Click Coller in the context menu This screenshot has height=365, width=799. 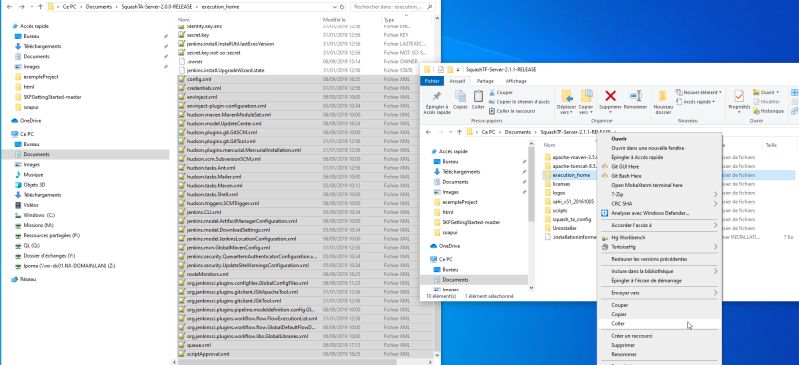tap(659, 324)
